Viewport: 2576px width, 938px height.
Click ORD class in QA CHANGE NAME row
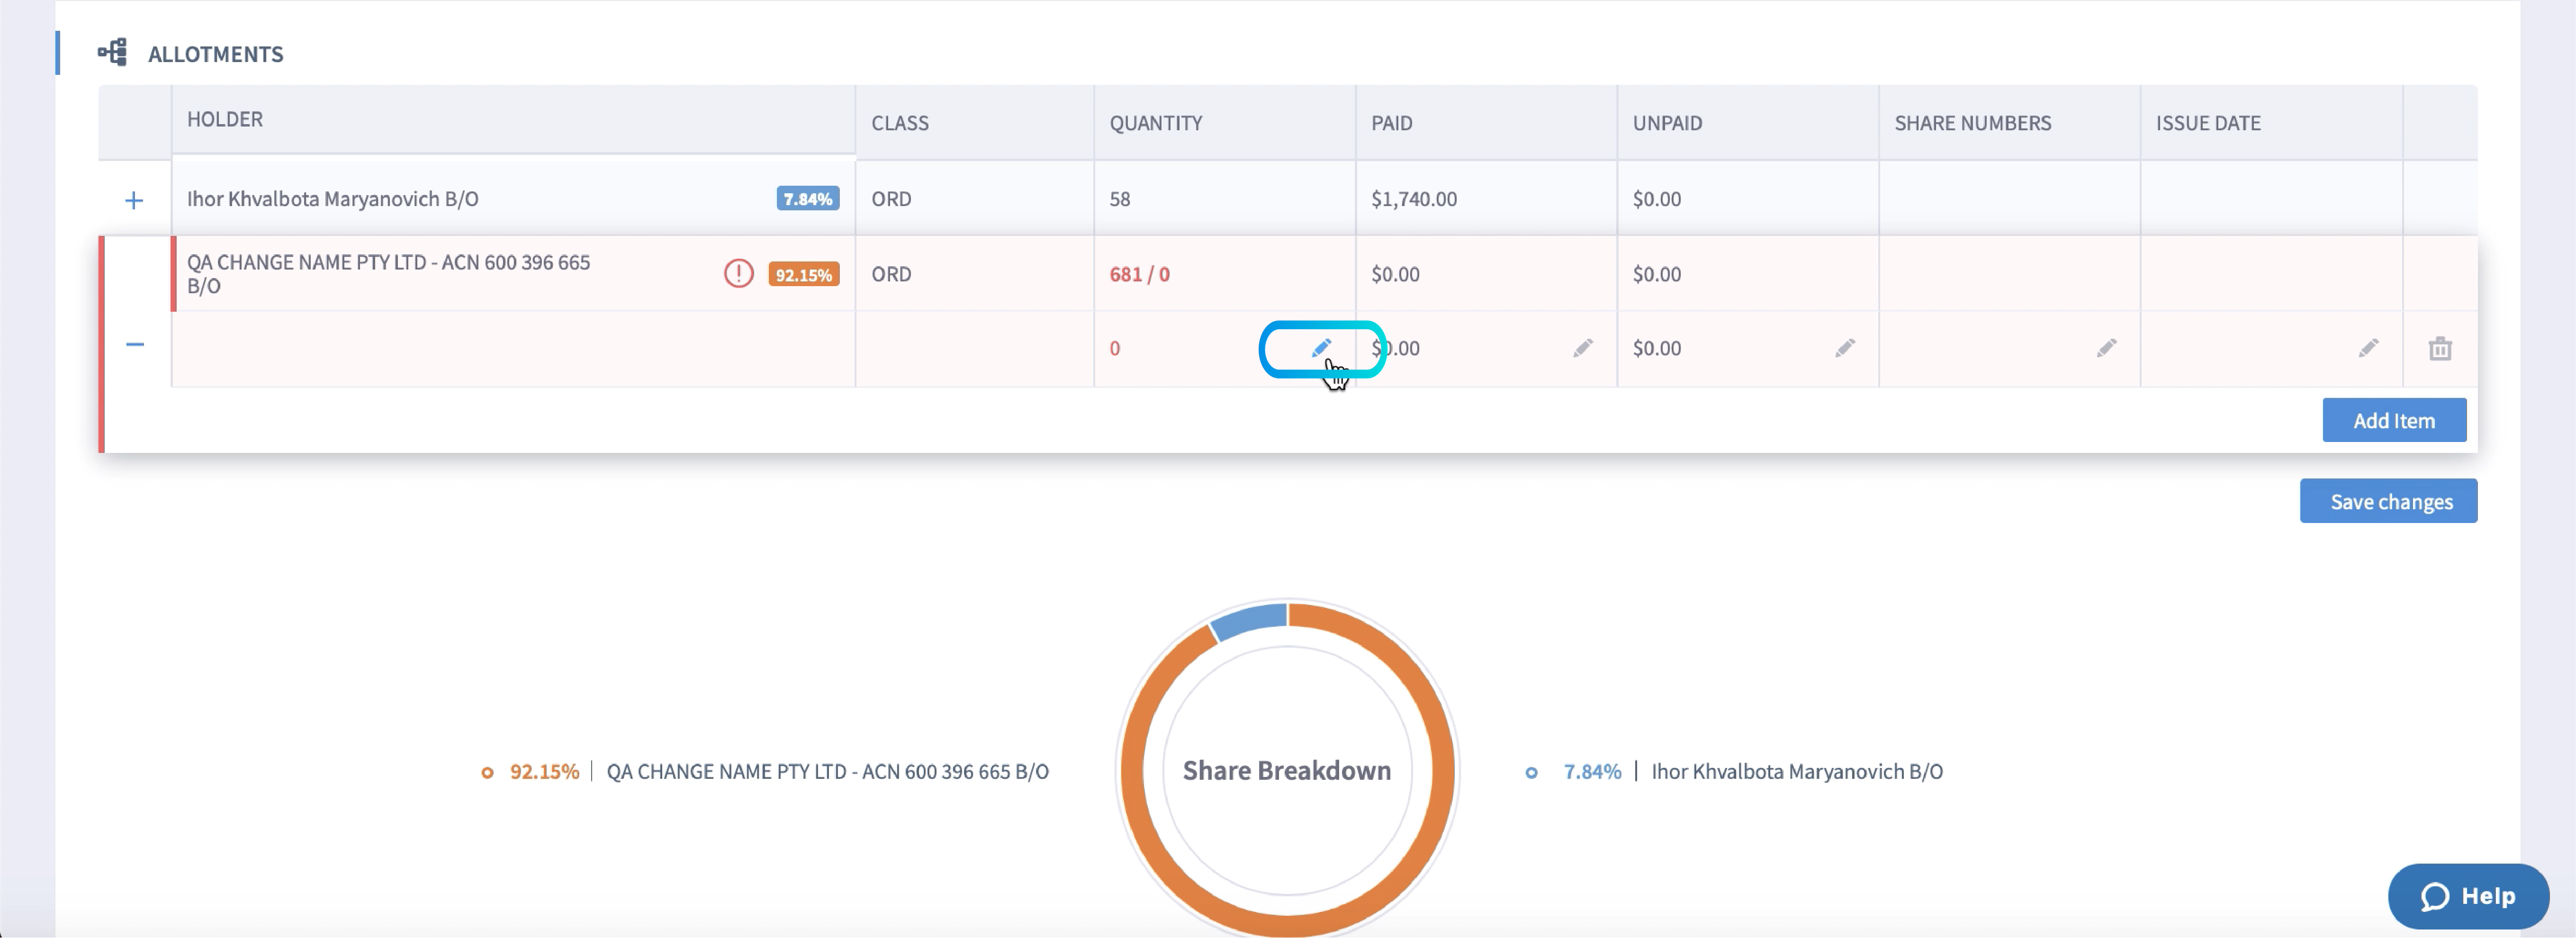891,274
